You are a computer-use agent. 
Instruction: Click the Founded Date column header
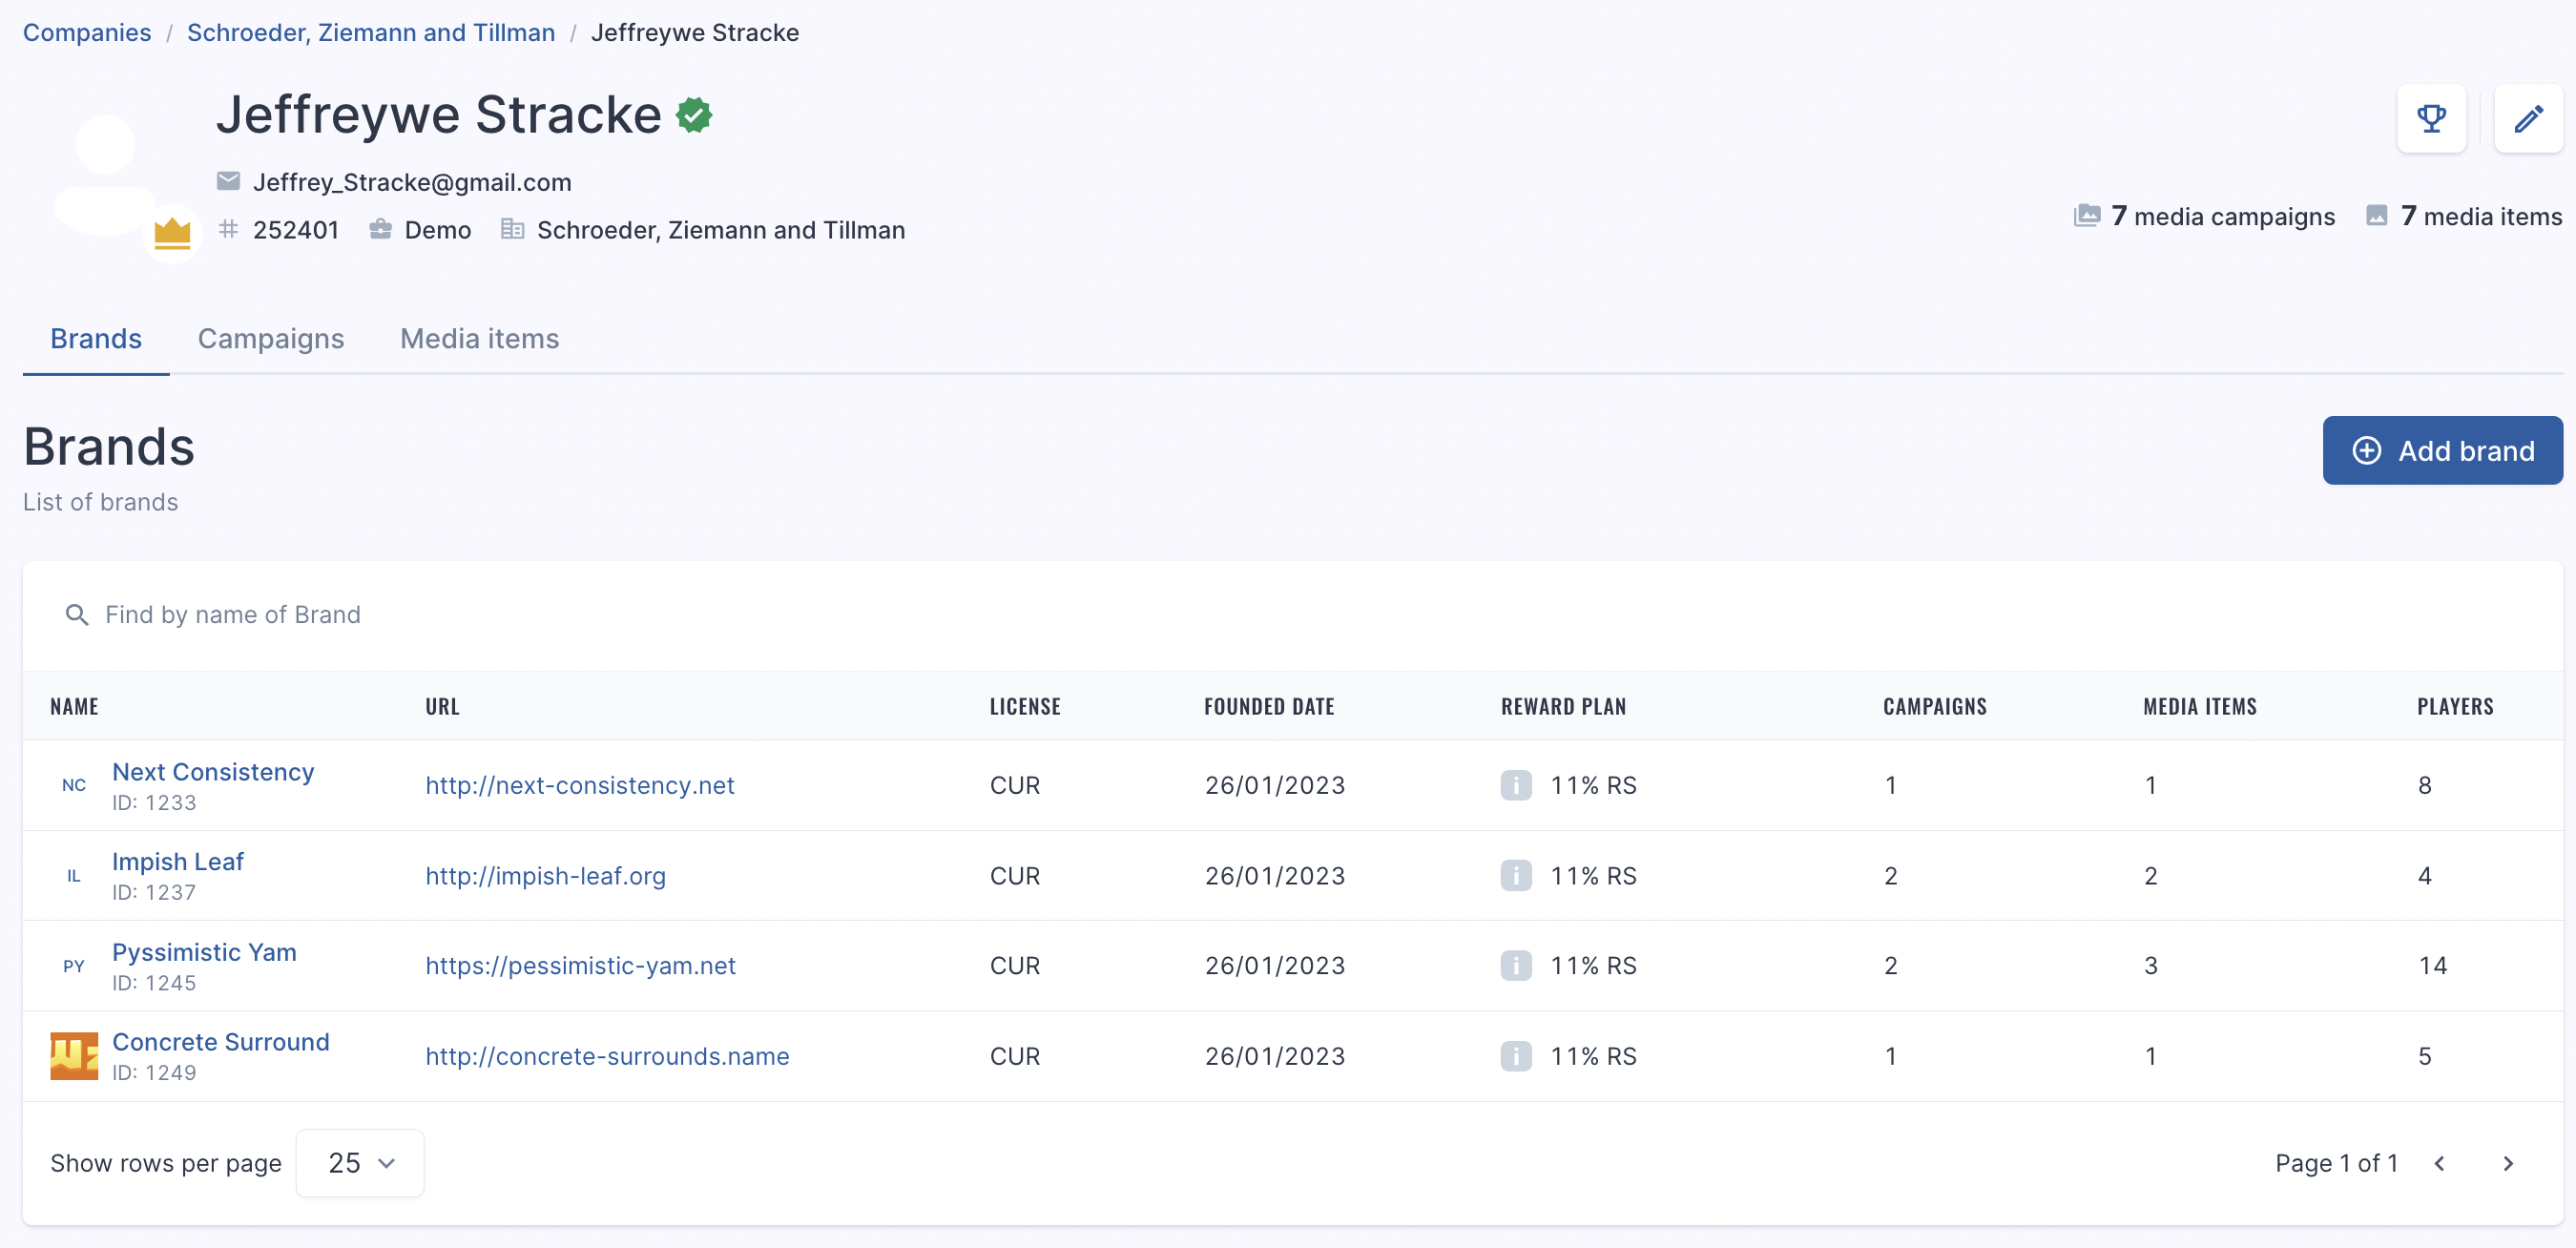point(1269,706)
